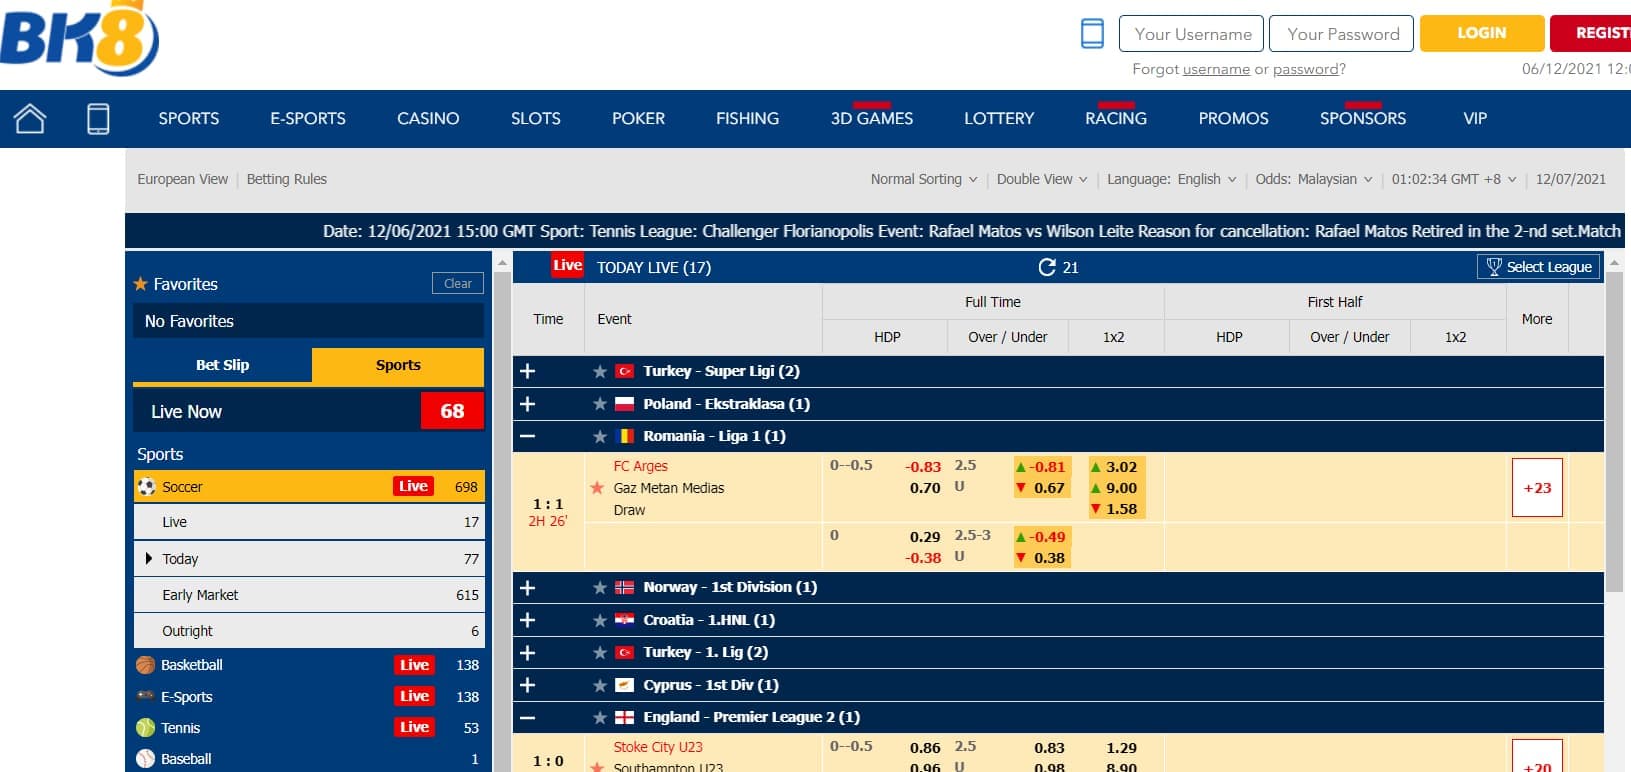This screenshot has width=1631, height=772.
Task: Open the CASINO menu
Action: point(428,118)
